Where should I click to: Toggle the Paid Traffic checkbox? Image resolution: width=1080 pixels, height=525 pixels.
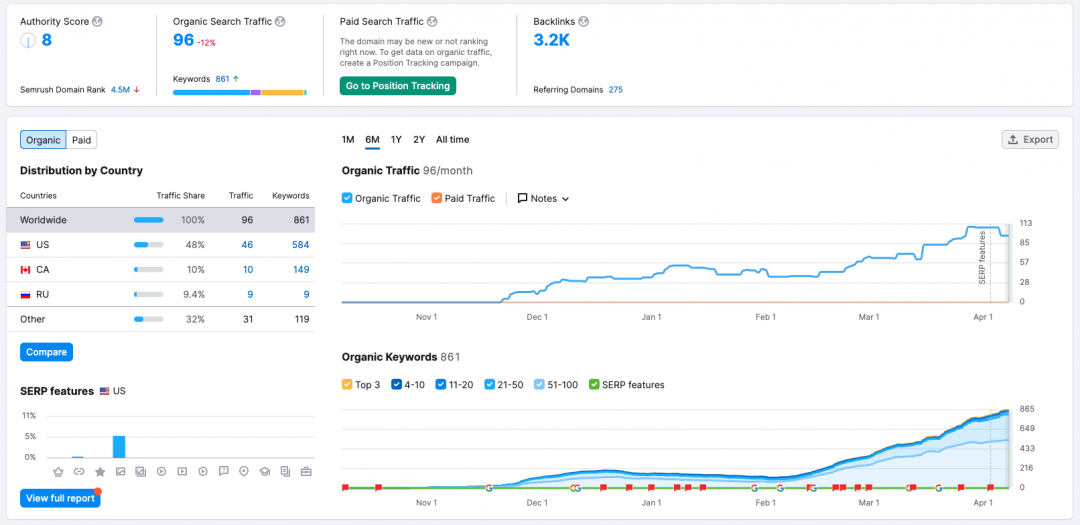tap(437, 198)
